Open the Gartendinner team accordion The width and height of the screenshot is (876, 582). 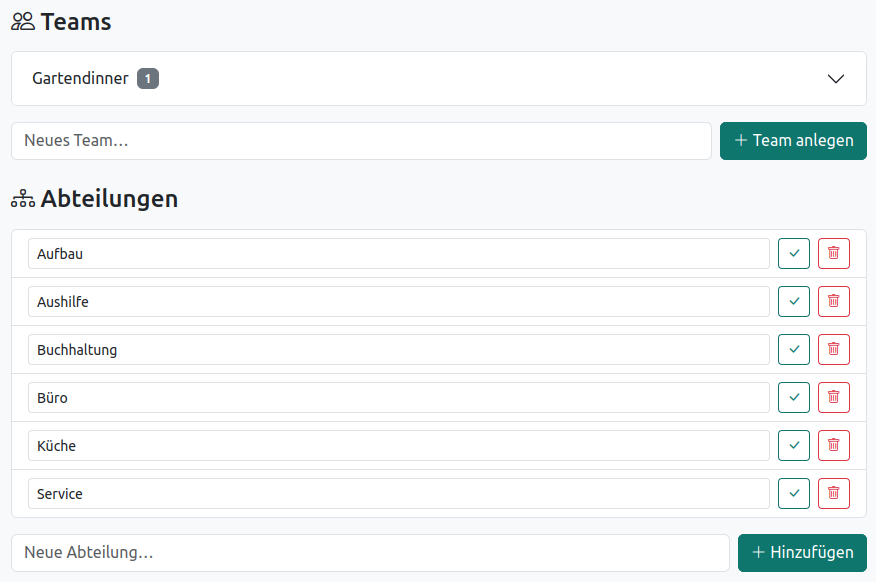coord(439,79)
